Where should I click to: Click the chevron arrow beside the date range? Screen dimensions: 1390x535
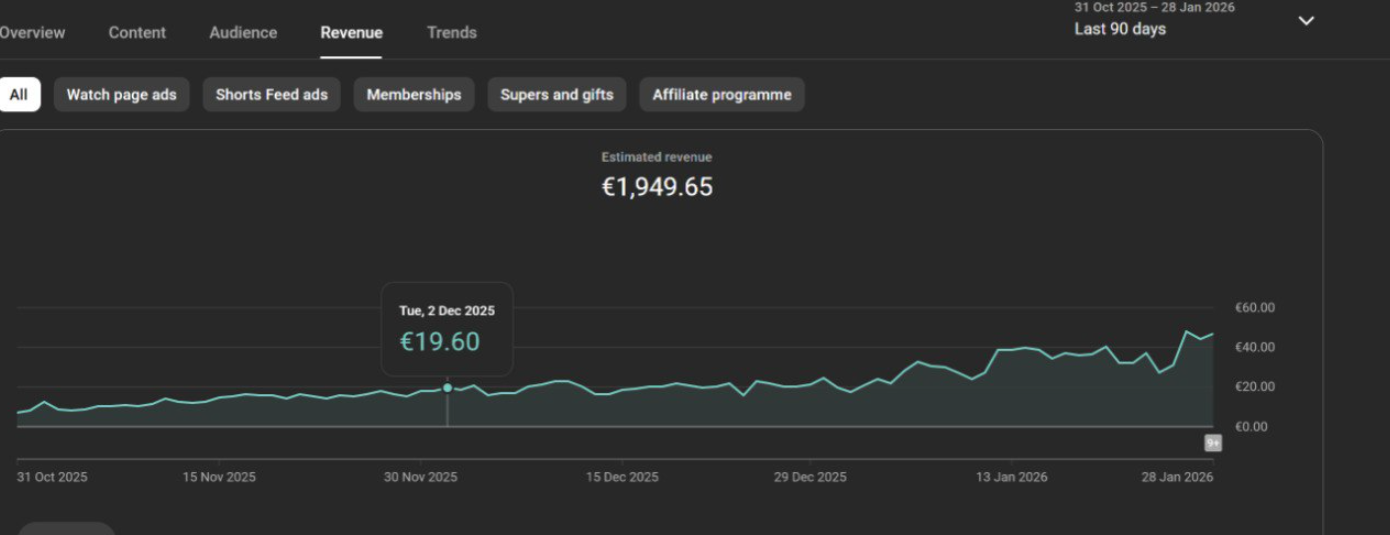1305,21
